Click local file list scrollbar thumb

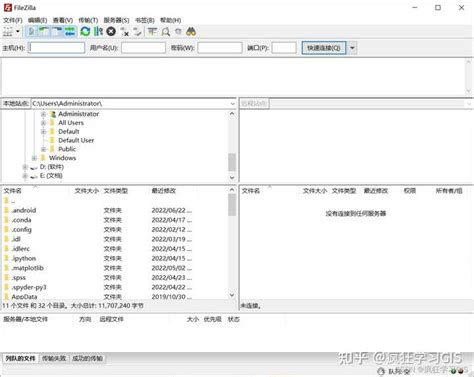[x=232, y=205]
